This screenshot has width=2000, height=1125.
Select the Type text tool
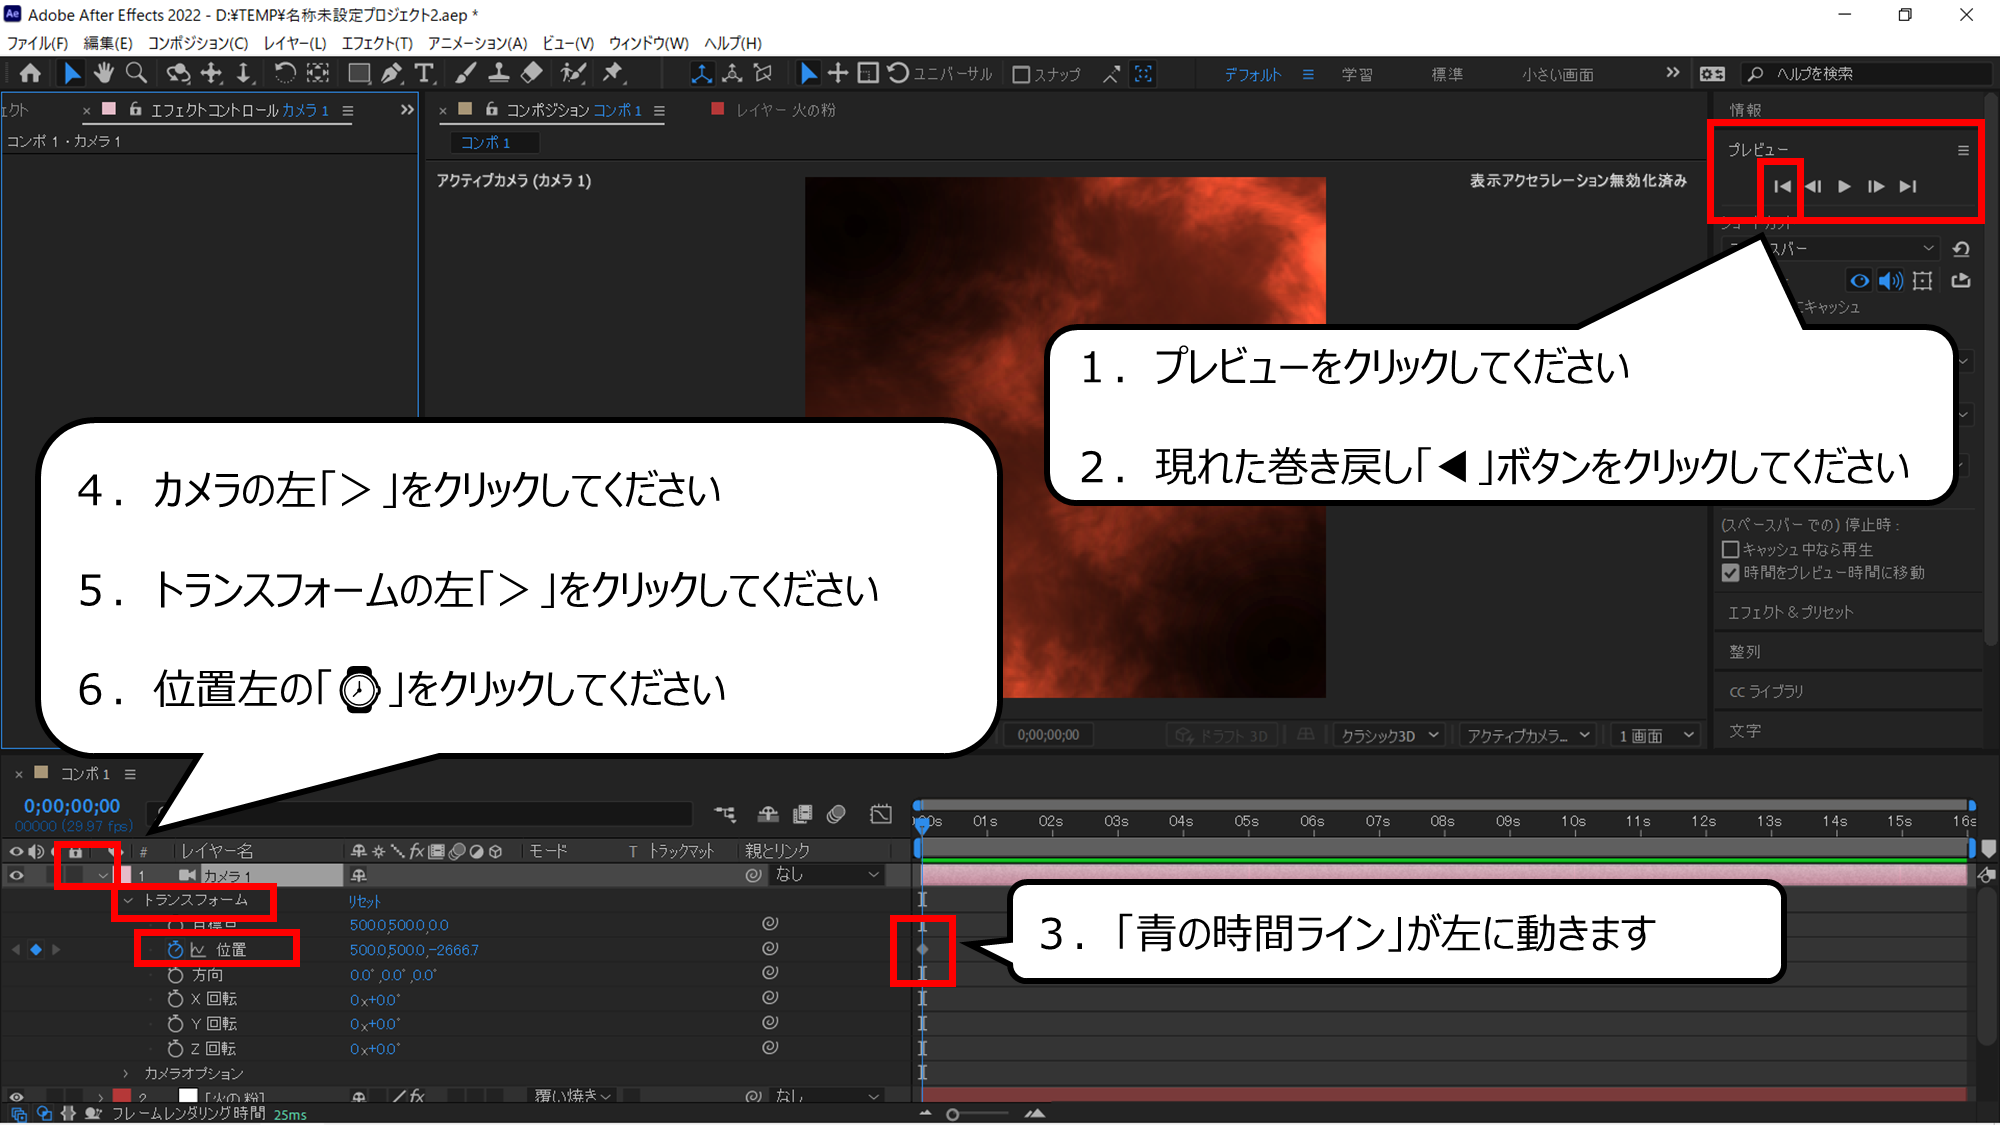click(424, 73)
